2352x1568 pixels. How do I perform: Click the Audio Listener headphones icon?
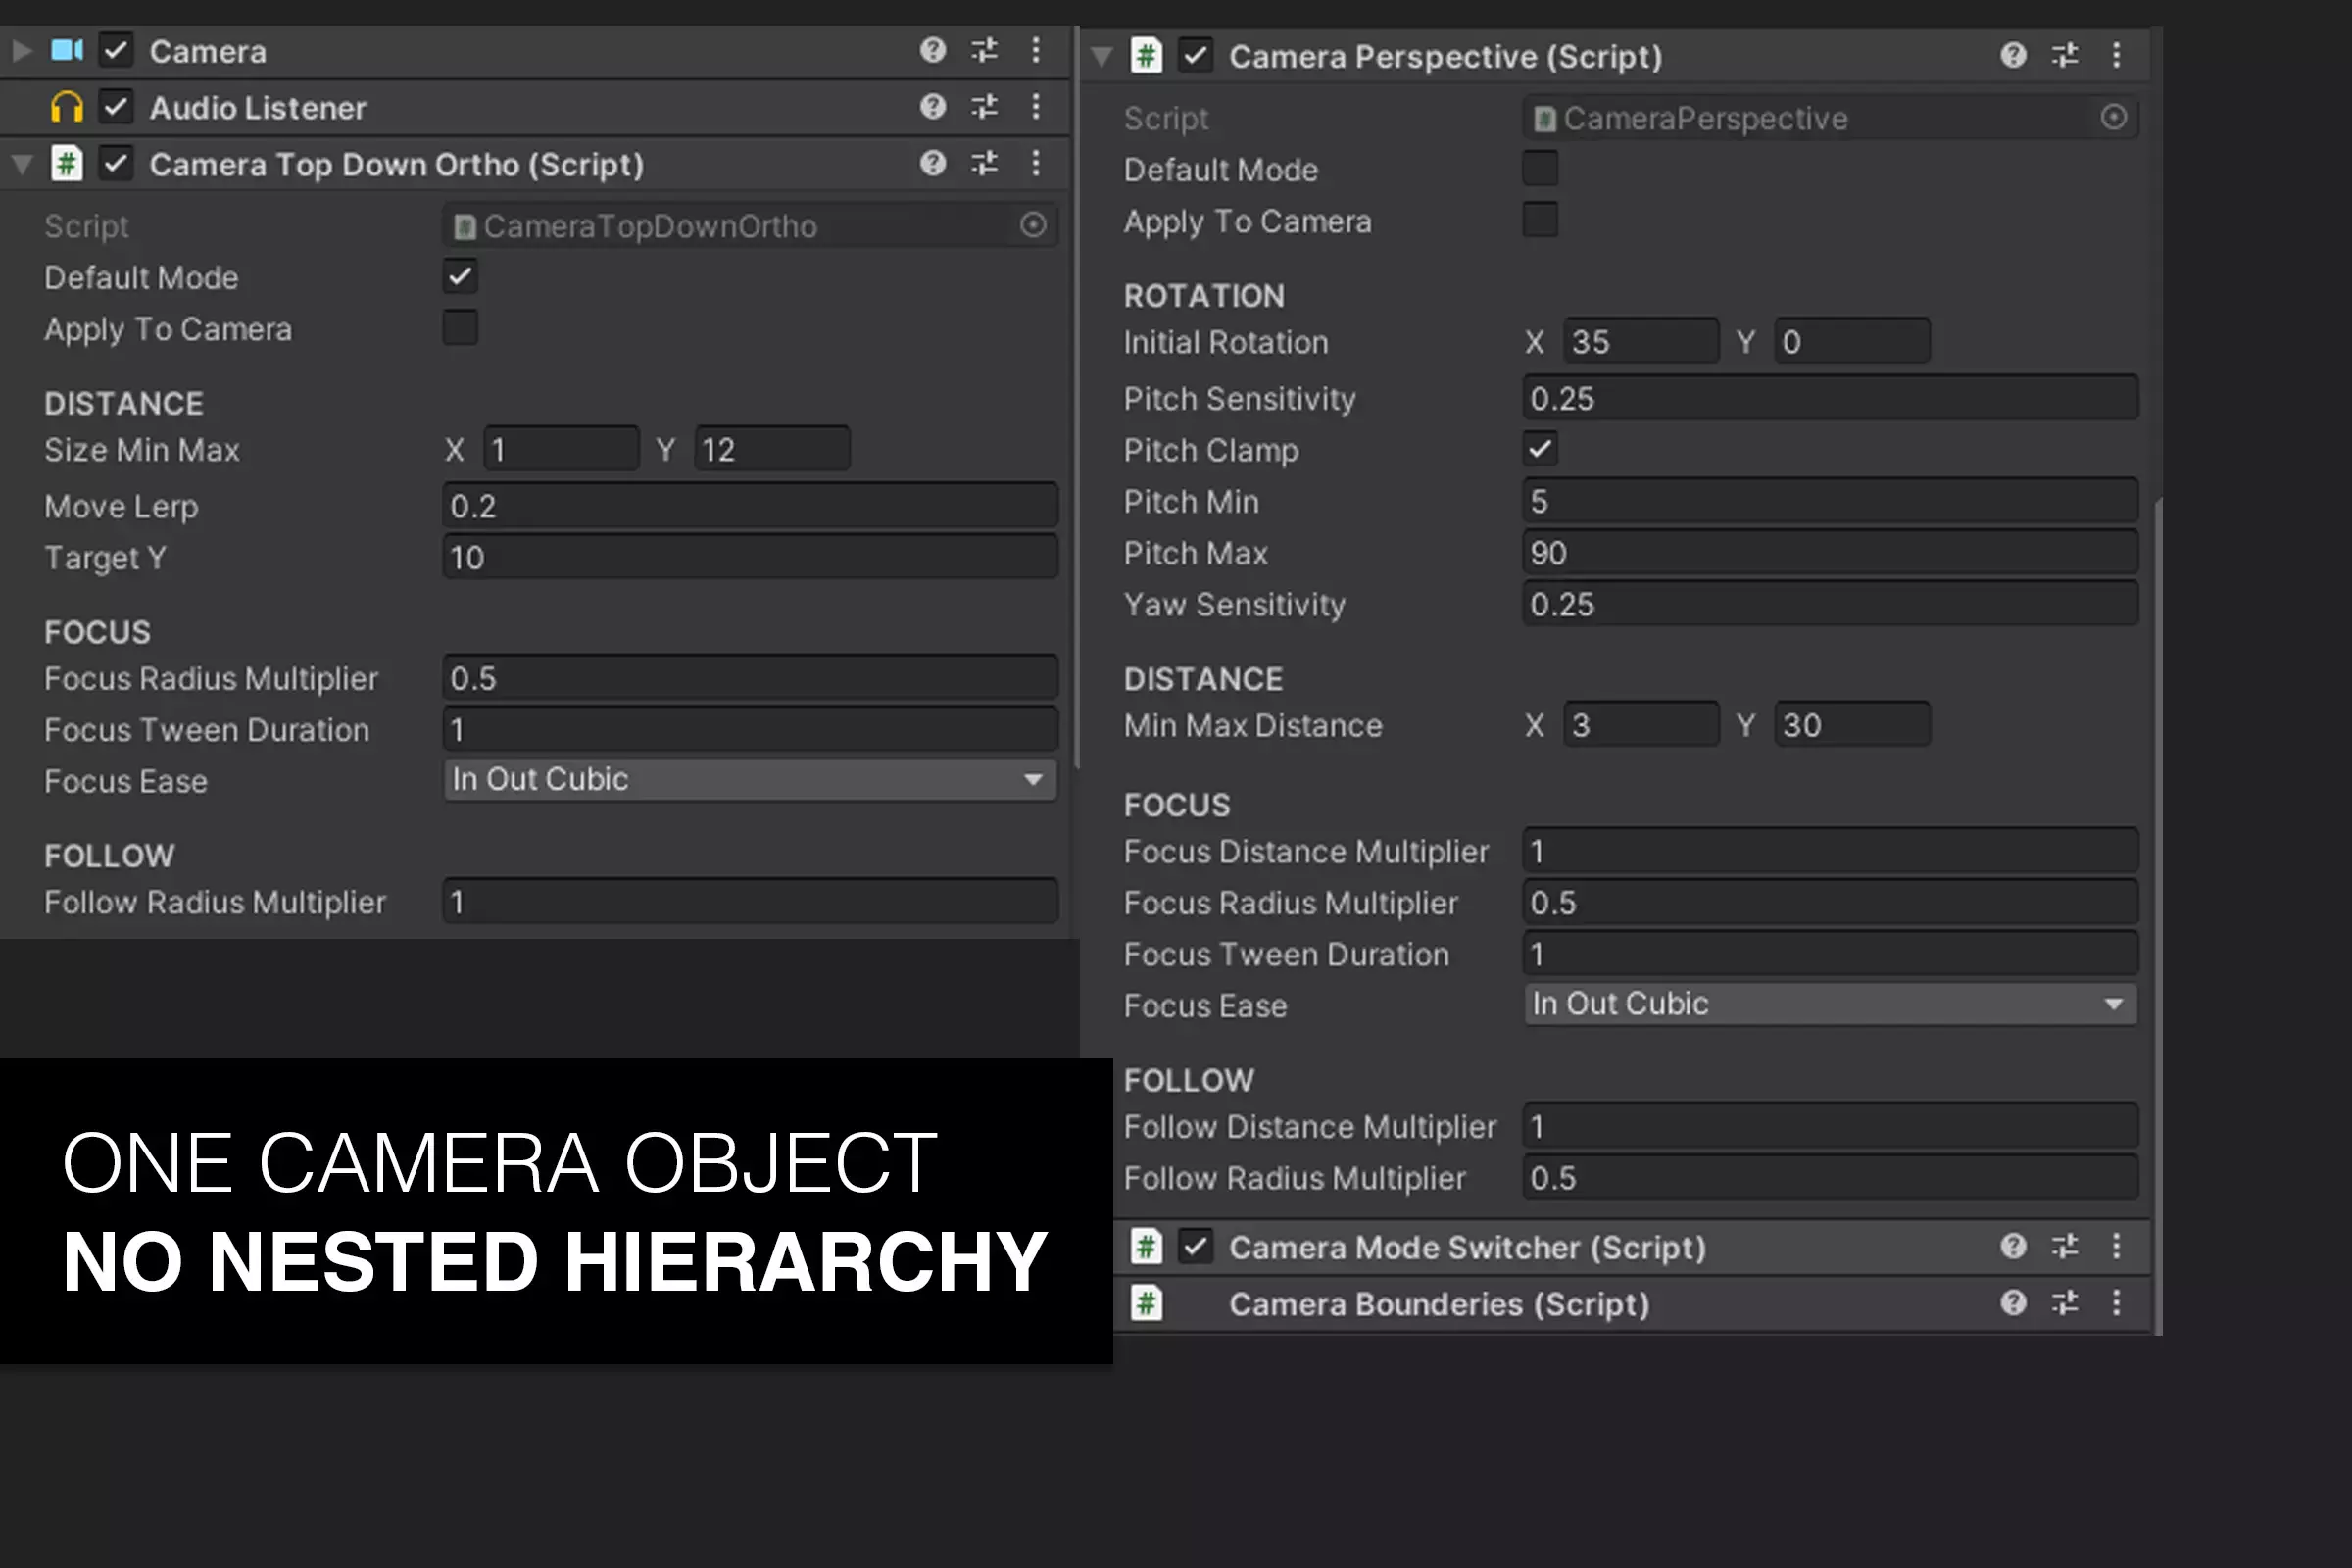pyautogui.click(x=67, y=107)
